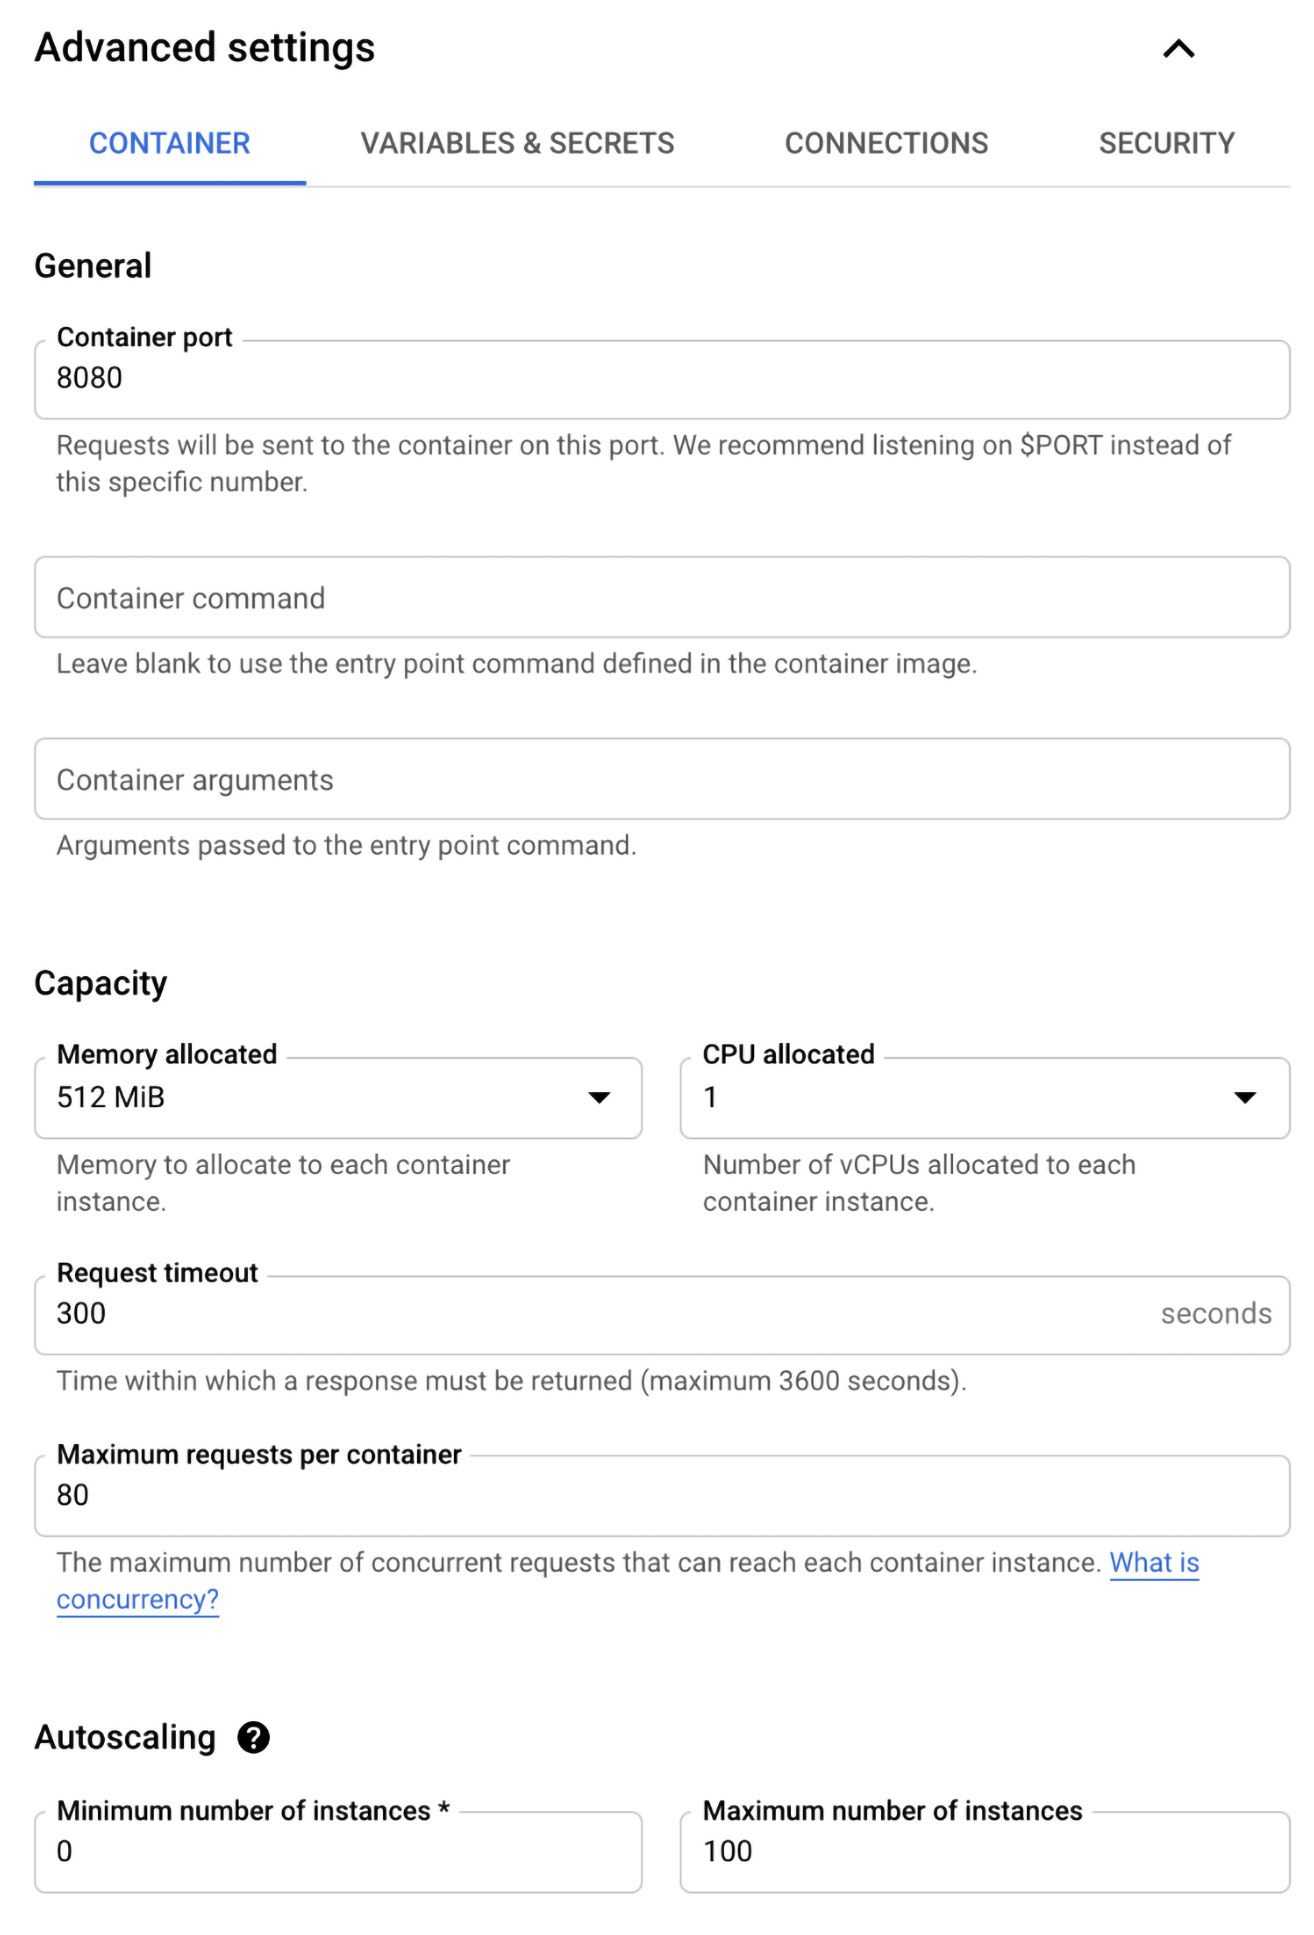Click the Container port input field
The width and height of the screenshot is (1314, 1935).
click(x=662, y=379)
